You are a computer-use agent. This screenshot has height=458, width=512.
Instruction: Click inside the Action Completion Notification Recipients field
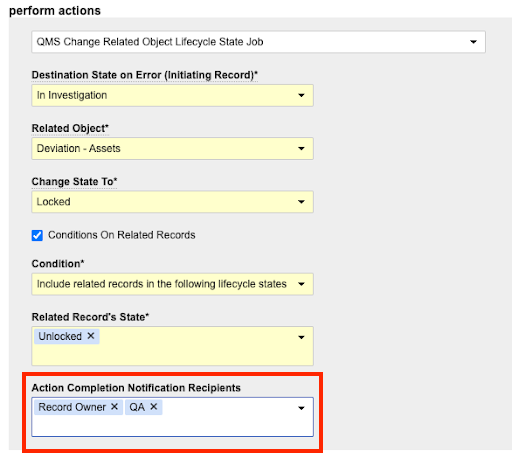coord(172,417)
